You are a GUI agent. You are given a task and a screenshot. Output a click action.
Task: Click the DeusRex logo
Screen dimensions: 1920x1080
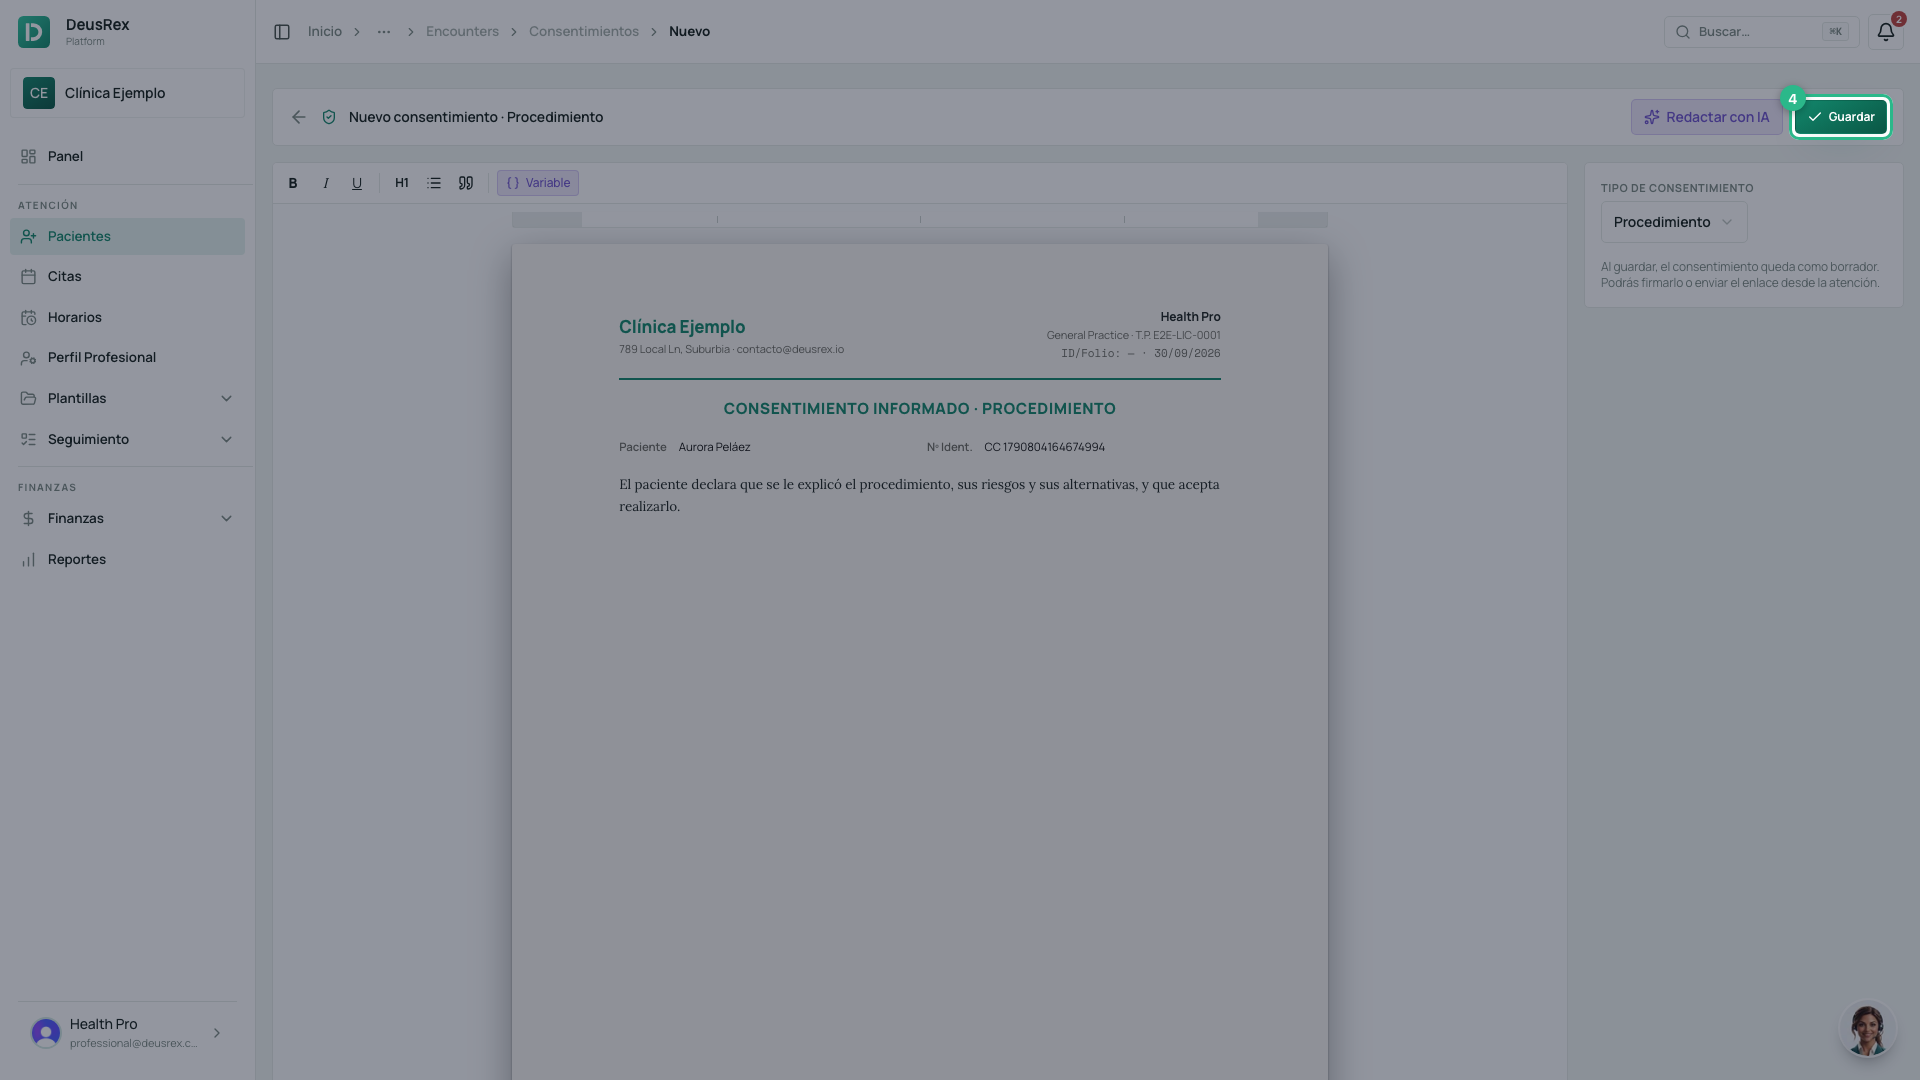(34, 32)
